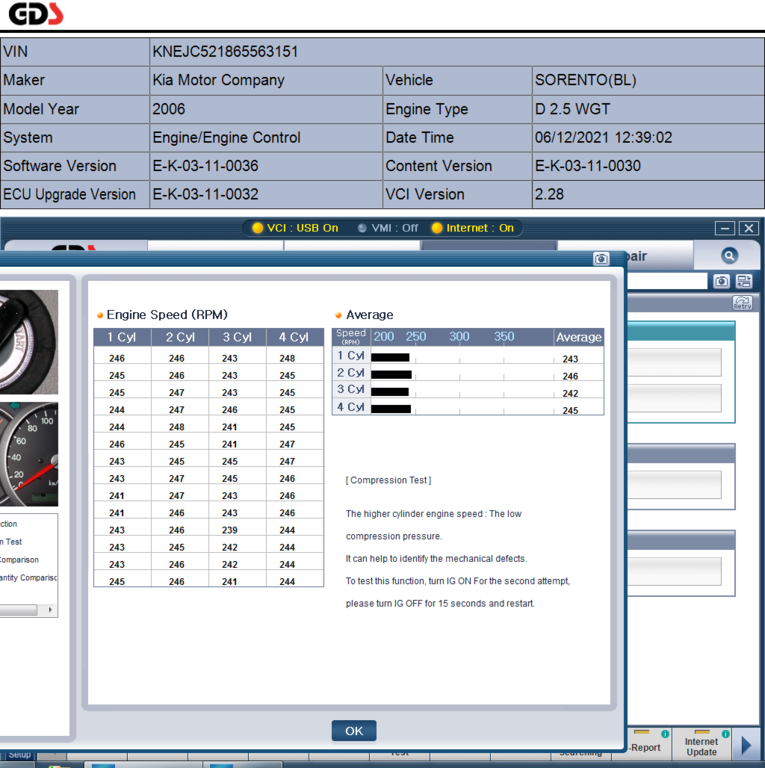Click the VCI : USB On status indicator
Image resolution: width=765 pixels, height=768 pixels.
pyautogui.click(x=295, y=228)
